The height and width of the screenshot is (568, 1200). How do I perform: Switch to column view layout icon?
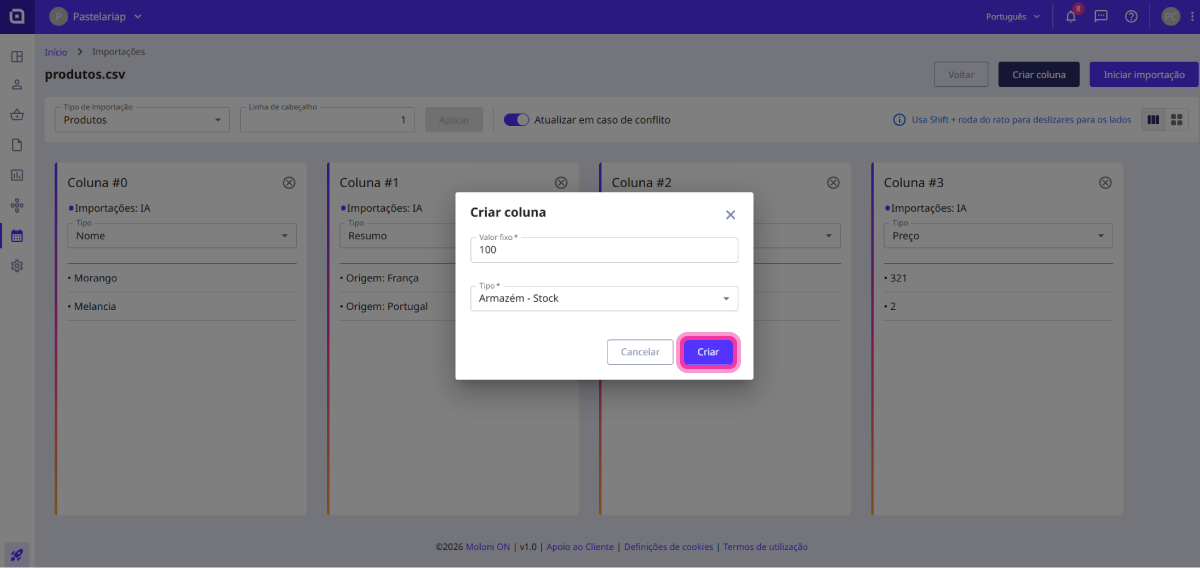(x=1153, y=120)
